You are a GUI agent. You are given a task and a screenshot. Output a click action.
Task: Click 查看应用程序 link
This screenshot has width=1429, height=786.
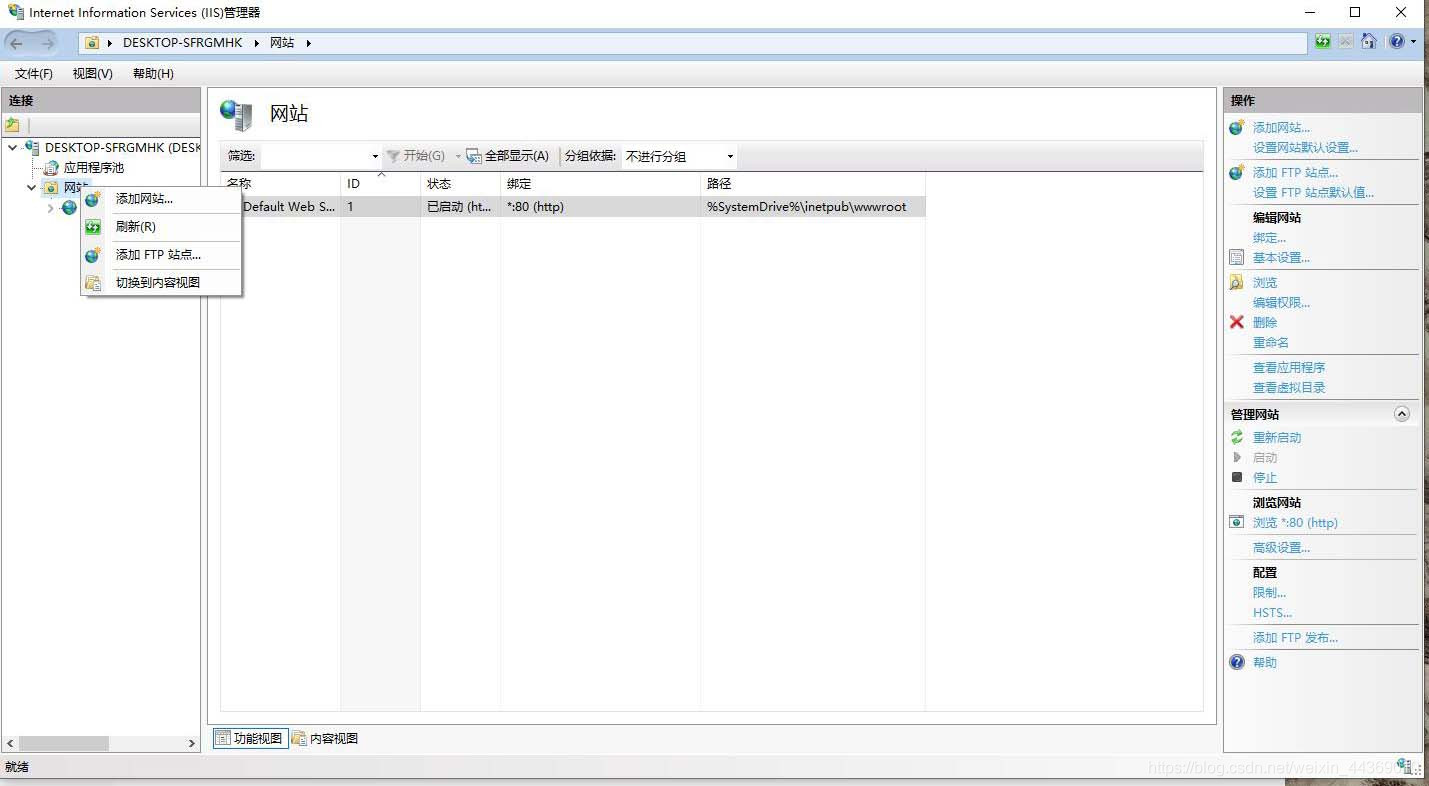1289,367
